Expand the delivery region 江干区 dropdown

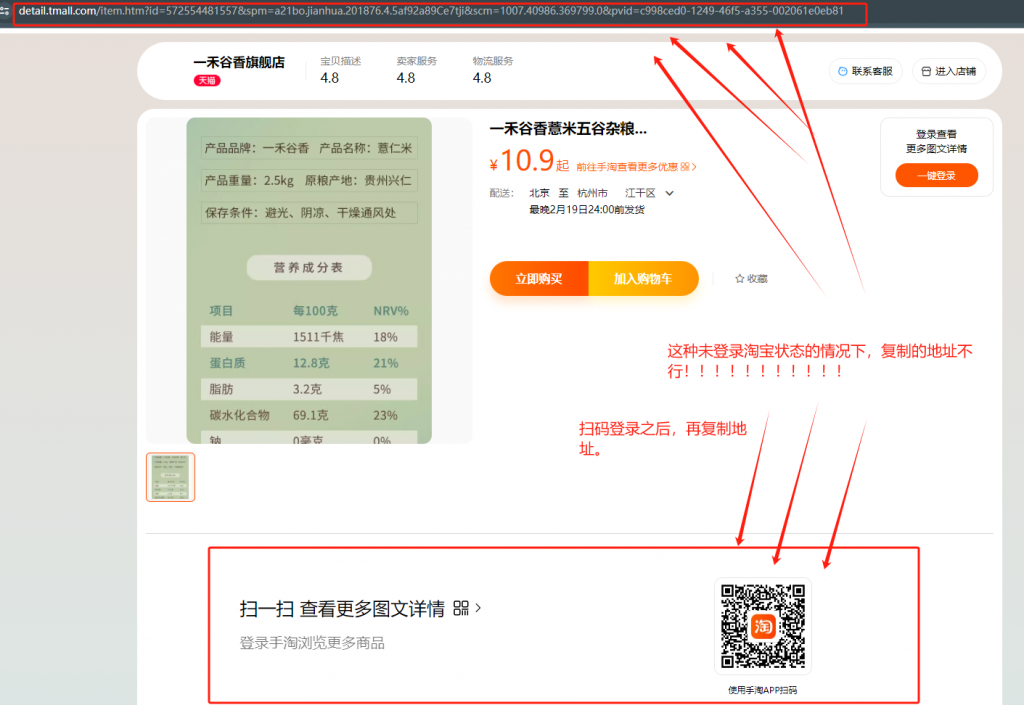pos(649,193)
